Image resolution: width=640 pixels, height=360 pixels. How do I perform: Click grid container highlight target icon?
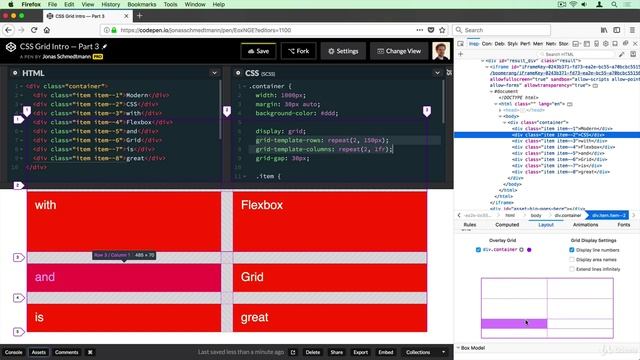(x=521, y=249)
